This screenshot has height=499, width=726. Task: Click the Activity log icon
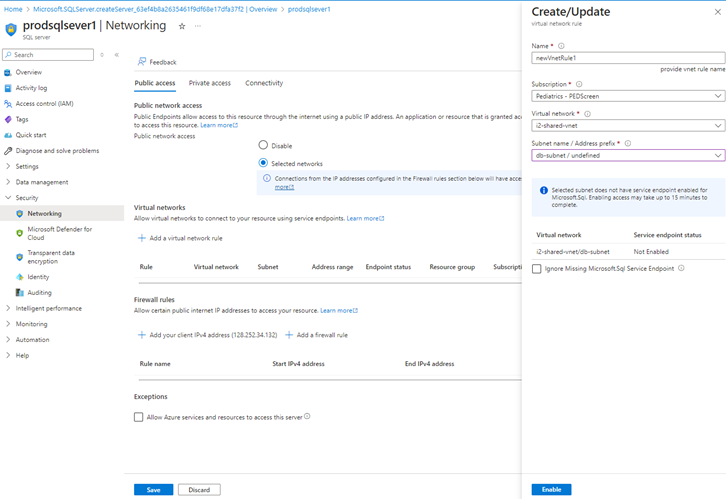point(7,88)
